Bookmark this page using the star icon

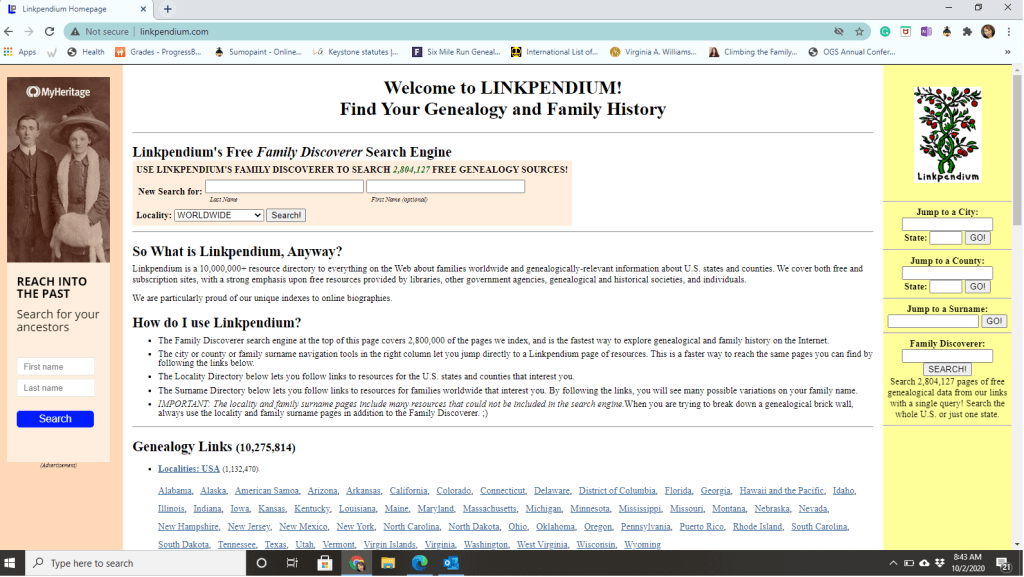[x=859, y=32]
